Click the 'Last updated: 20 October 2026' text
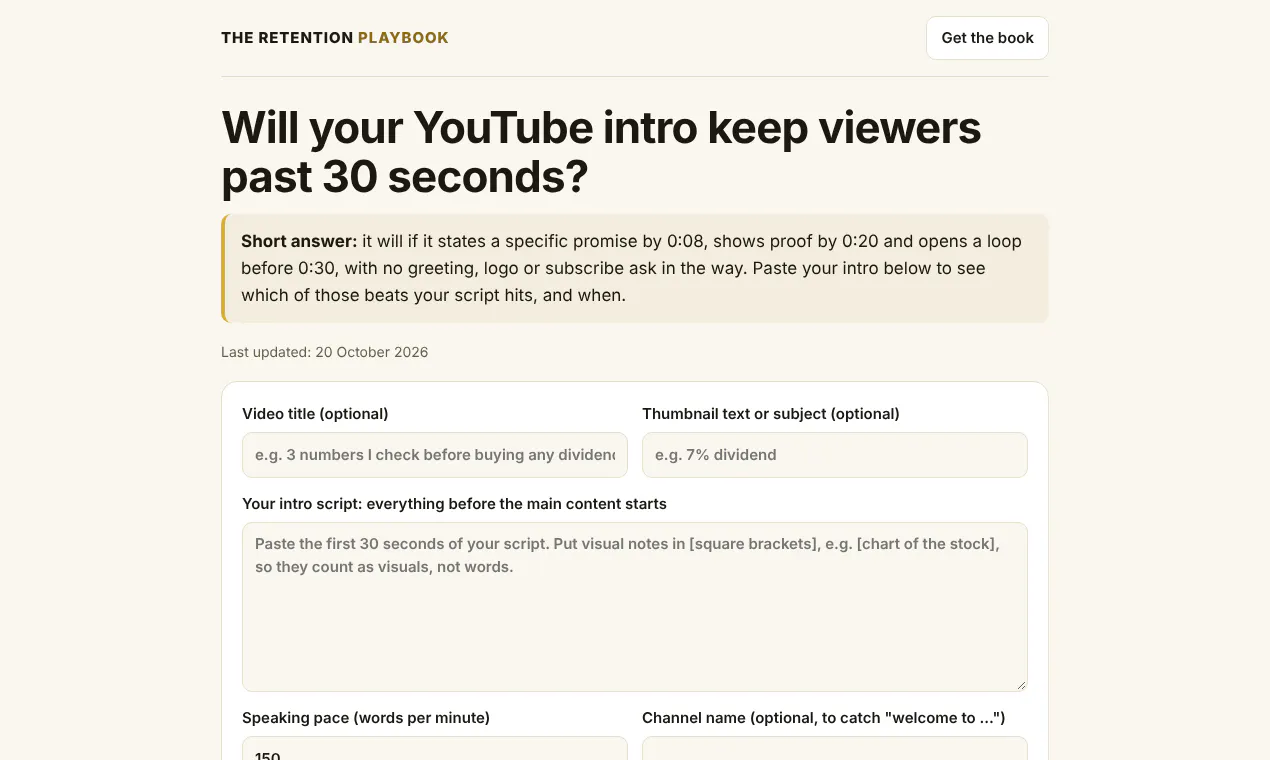1270x760 pixels. coord(325,352)
